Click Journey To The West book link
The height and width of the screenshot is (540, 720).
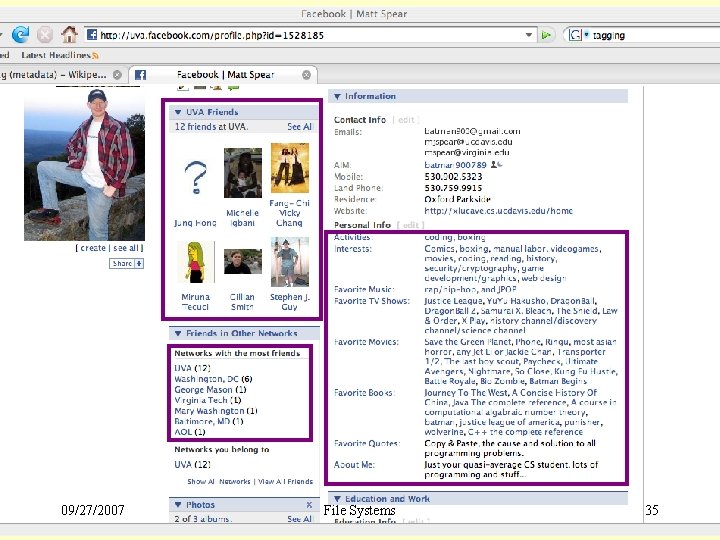(x=466, y=393)
